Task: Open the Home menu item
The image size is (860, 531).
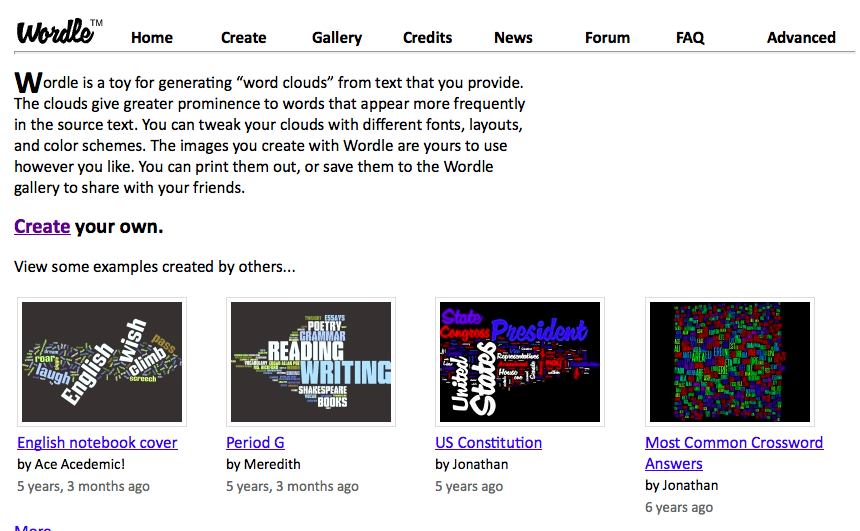Action: (x=152, y=38)
